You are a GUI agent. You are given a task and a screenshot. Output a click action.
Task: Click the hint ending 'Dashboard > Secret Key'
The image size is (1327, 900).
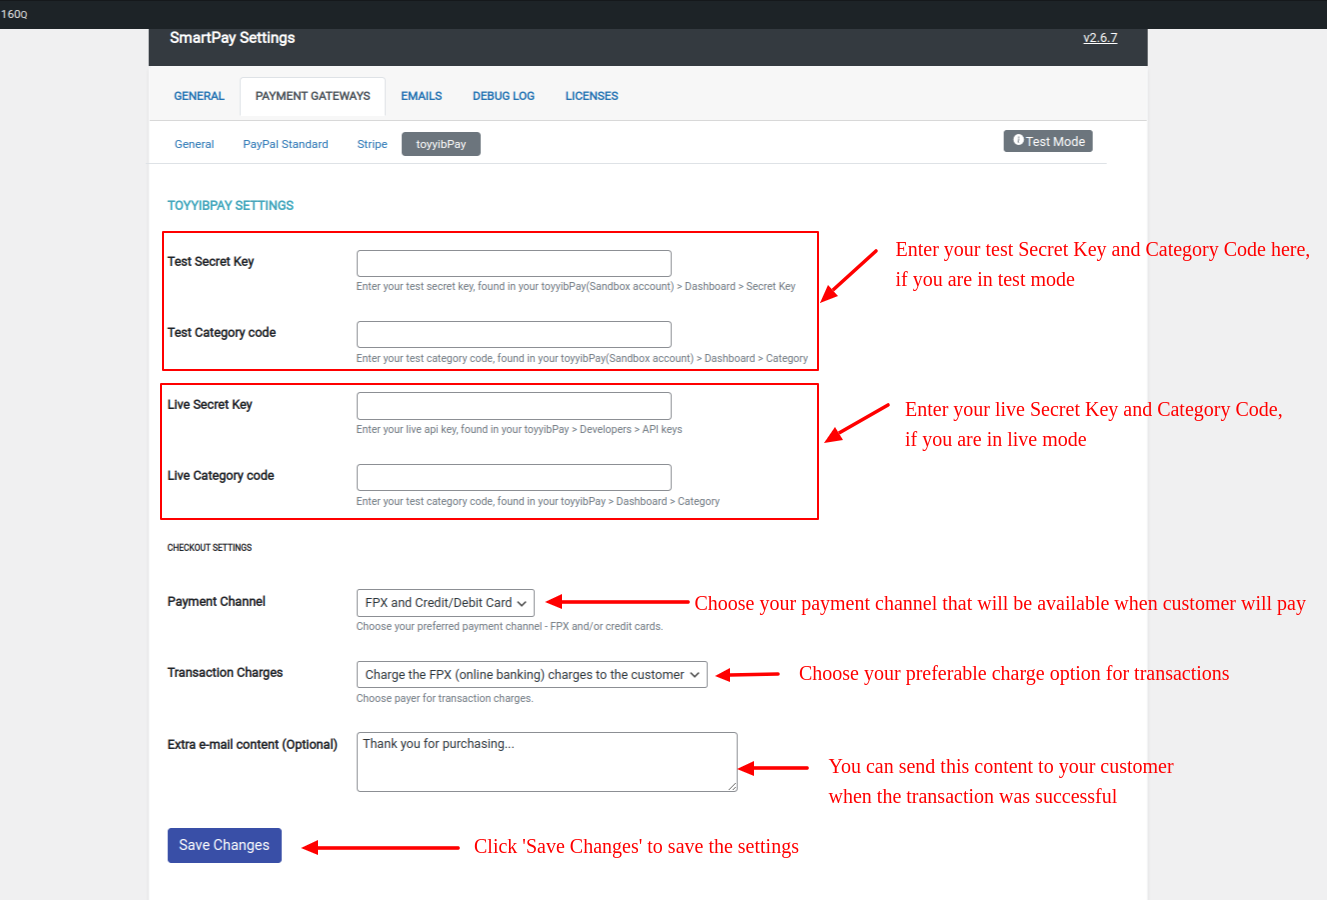pyautogui.click(x=576, y=286)
